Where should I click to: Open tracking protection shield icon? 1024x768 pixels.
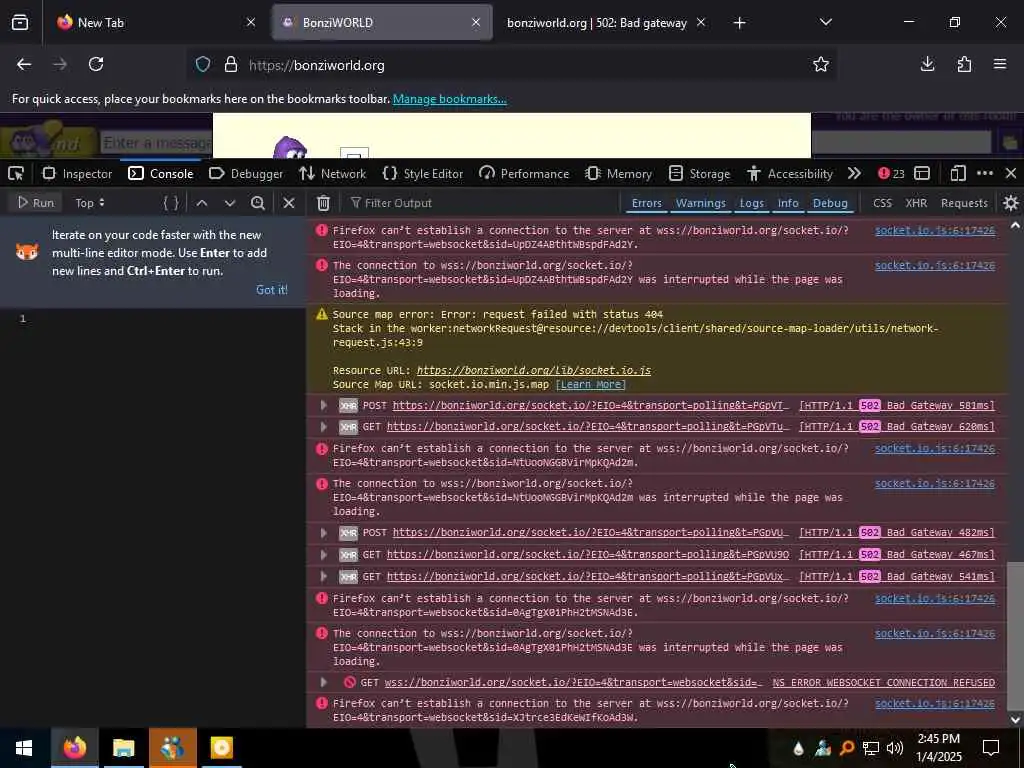(203, 65)
